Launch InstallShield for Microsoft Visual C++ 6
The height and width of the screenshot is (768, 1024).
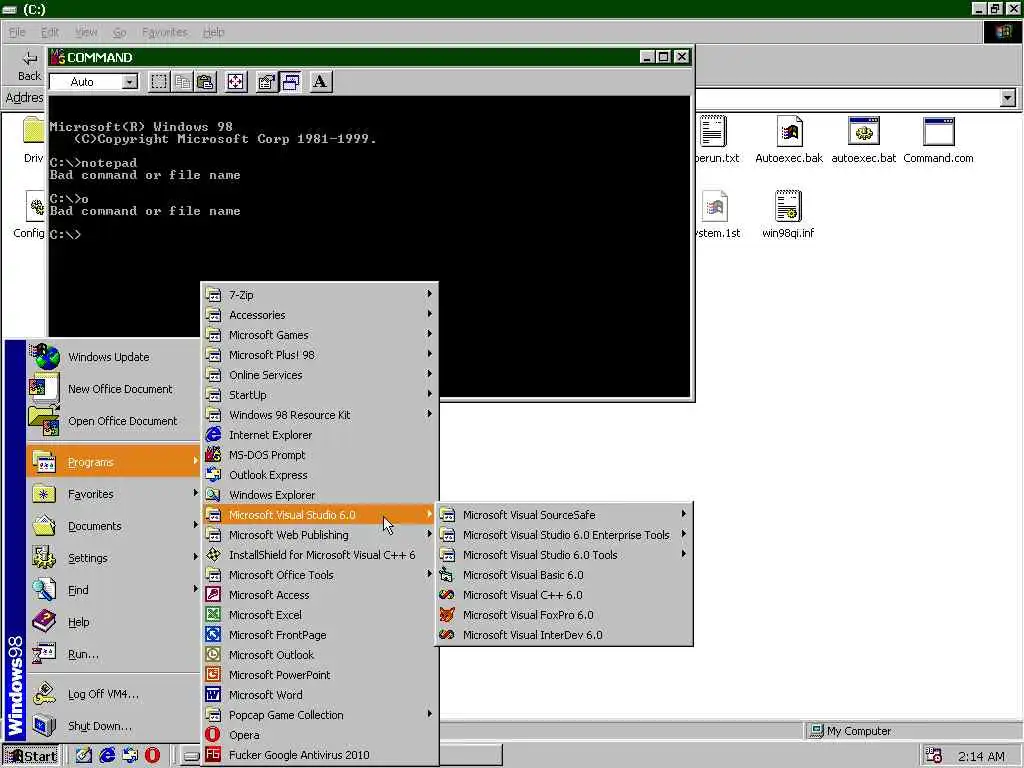(319, 555)
